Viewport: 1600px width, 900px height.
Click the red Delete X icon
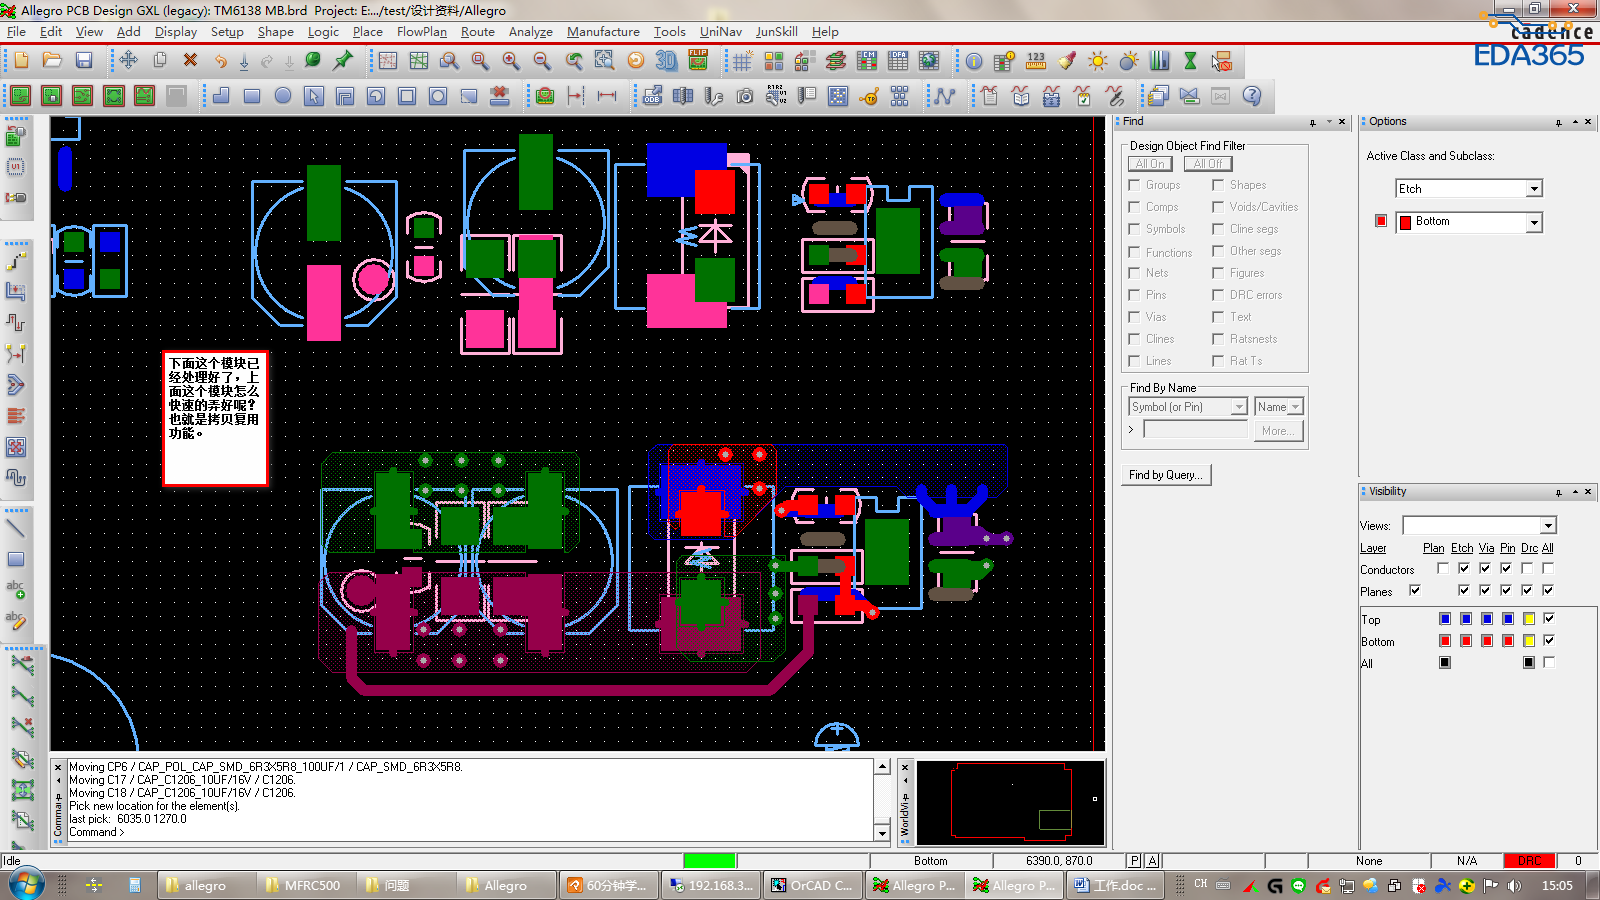pos(190,61)
